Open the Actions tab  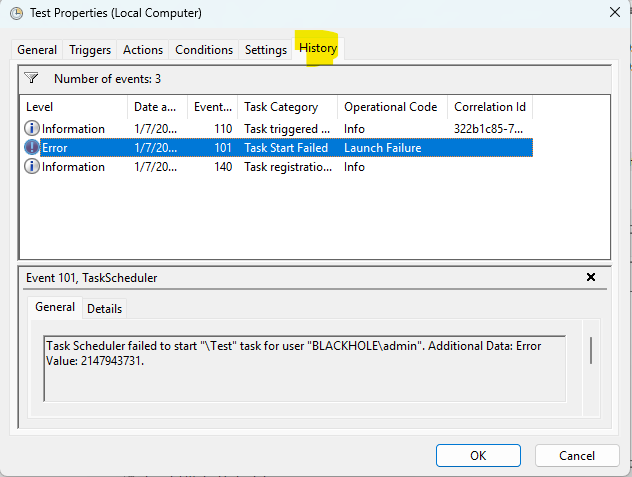click(x=143, y=50)
